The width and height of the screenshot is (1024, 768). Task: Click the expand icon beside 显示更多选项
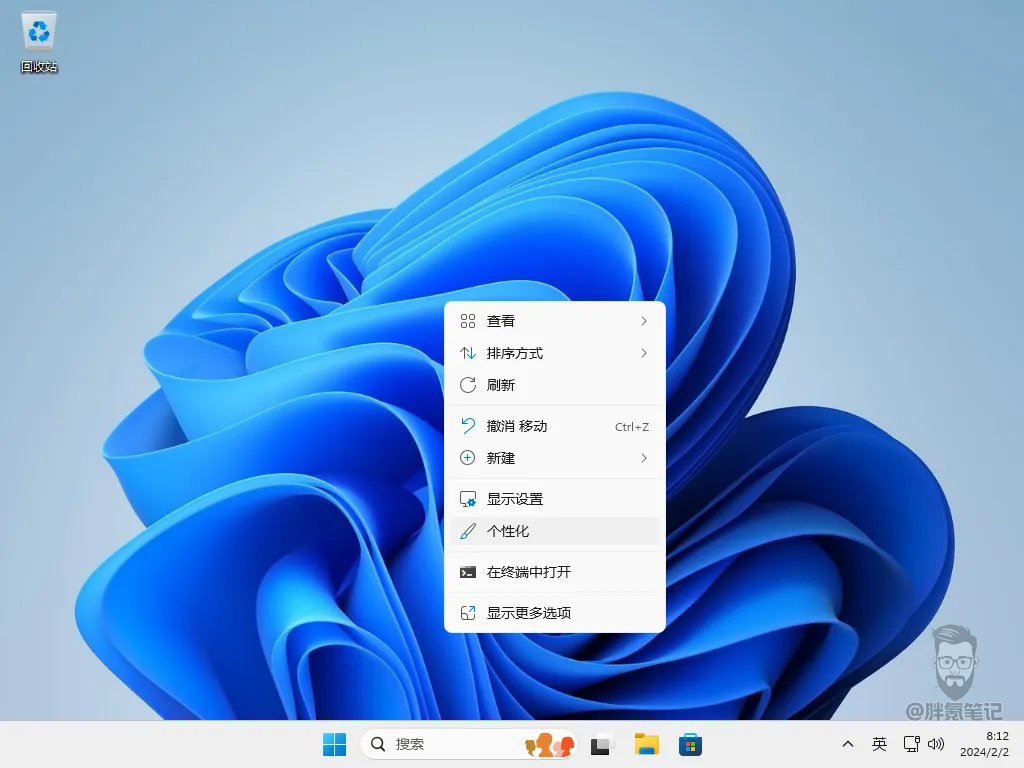point(468,613)
